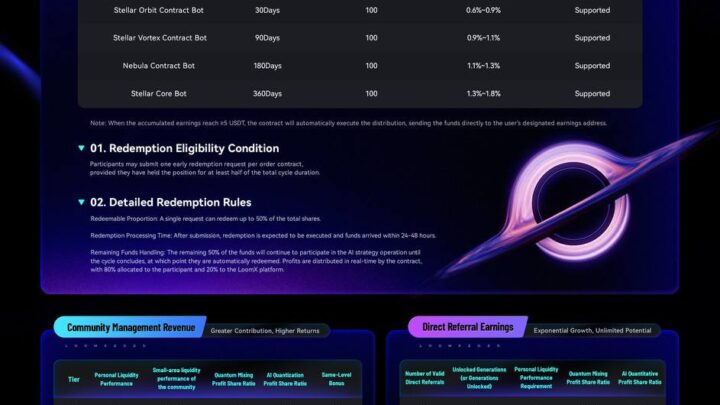Click Supported status for Stellar Core Bot
Image resolution: width=720 pixels, height=405 pixels.
click(592, 94)
